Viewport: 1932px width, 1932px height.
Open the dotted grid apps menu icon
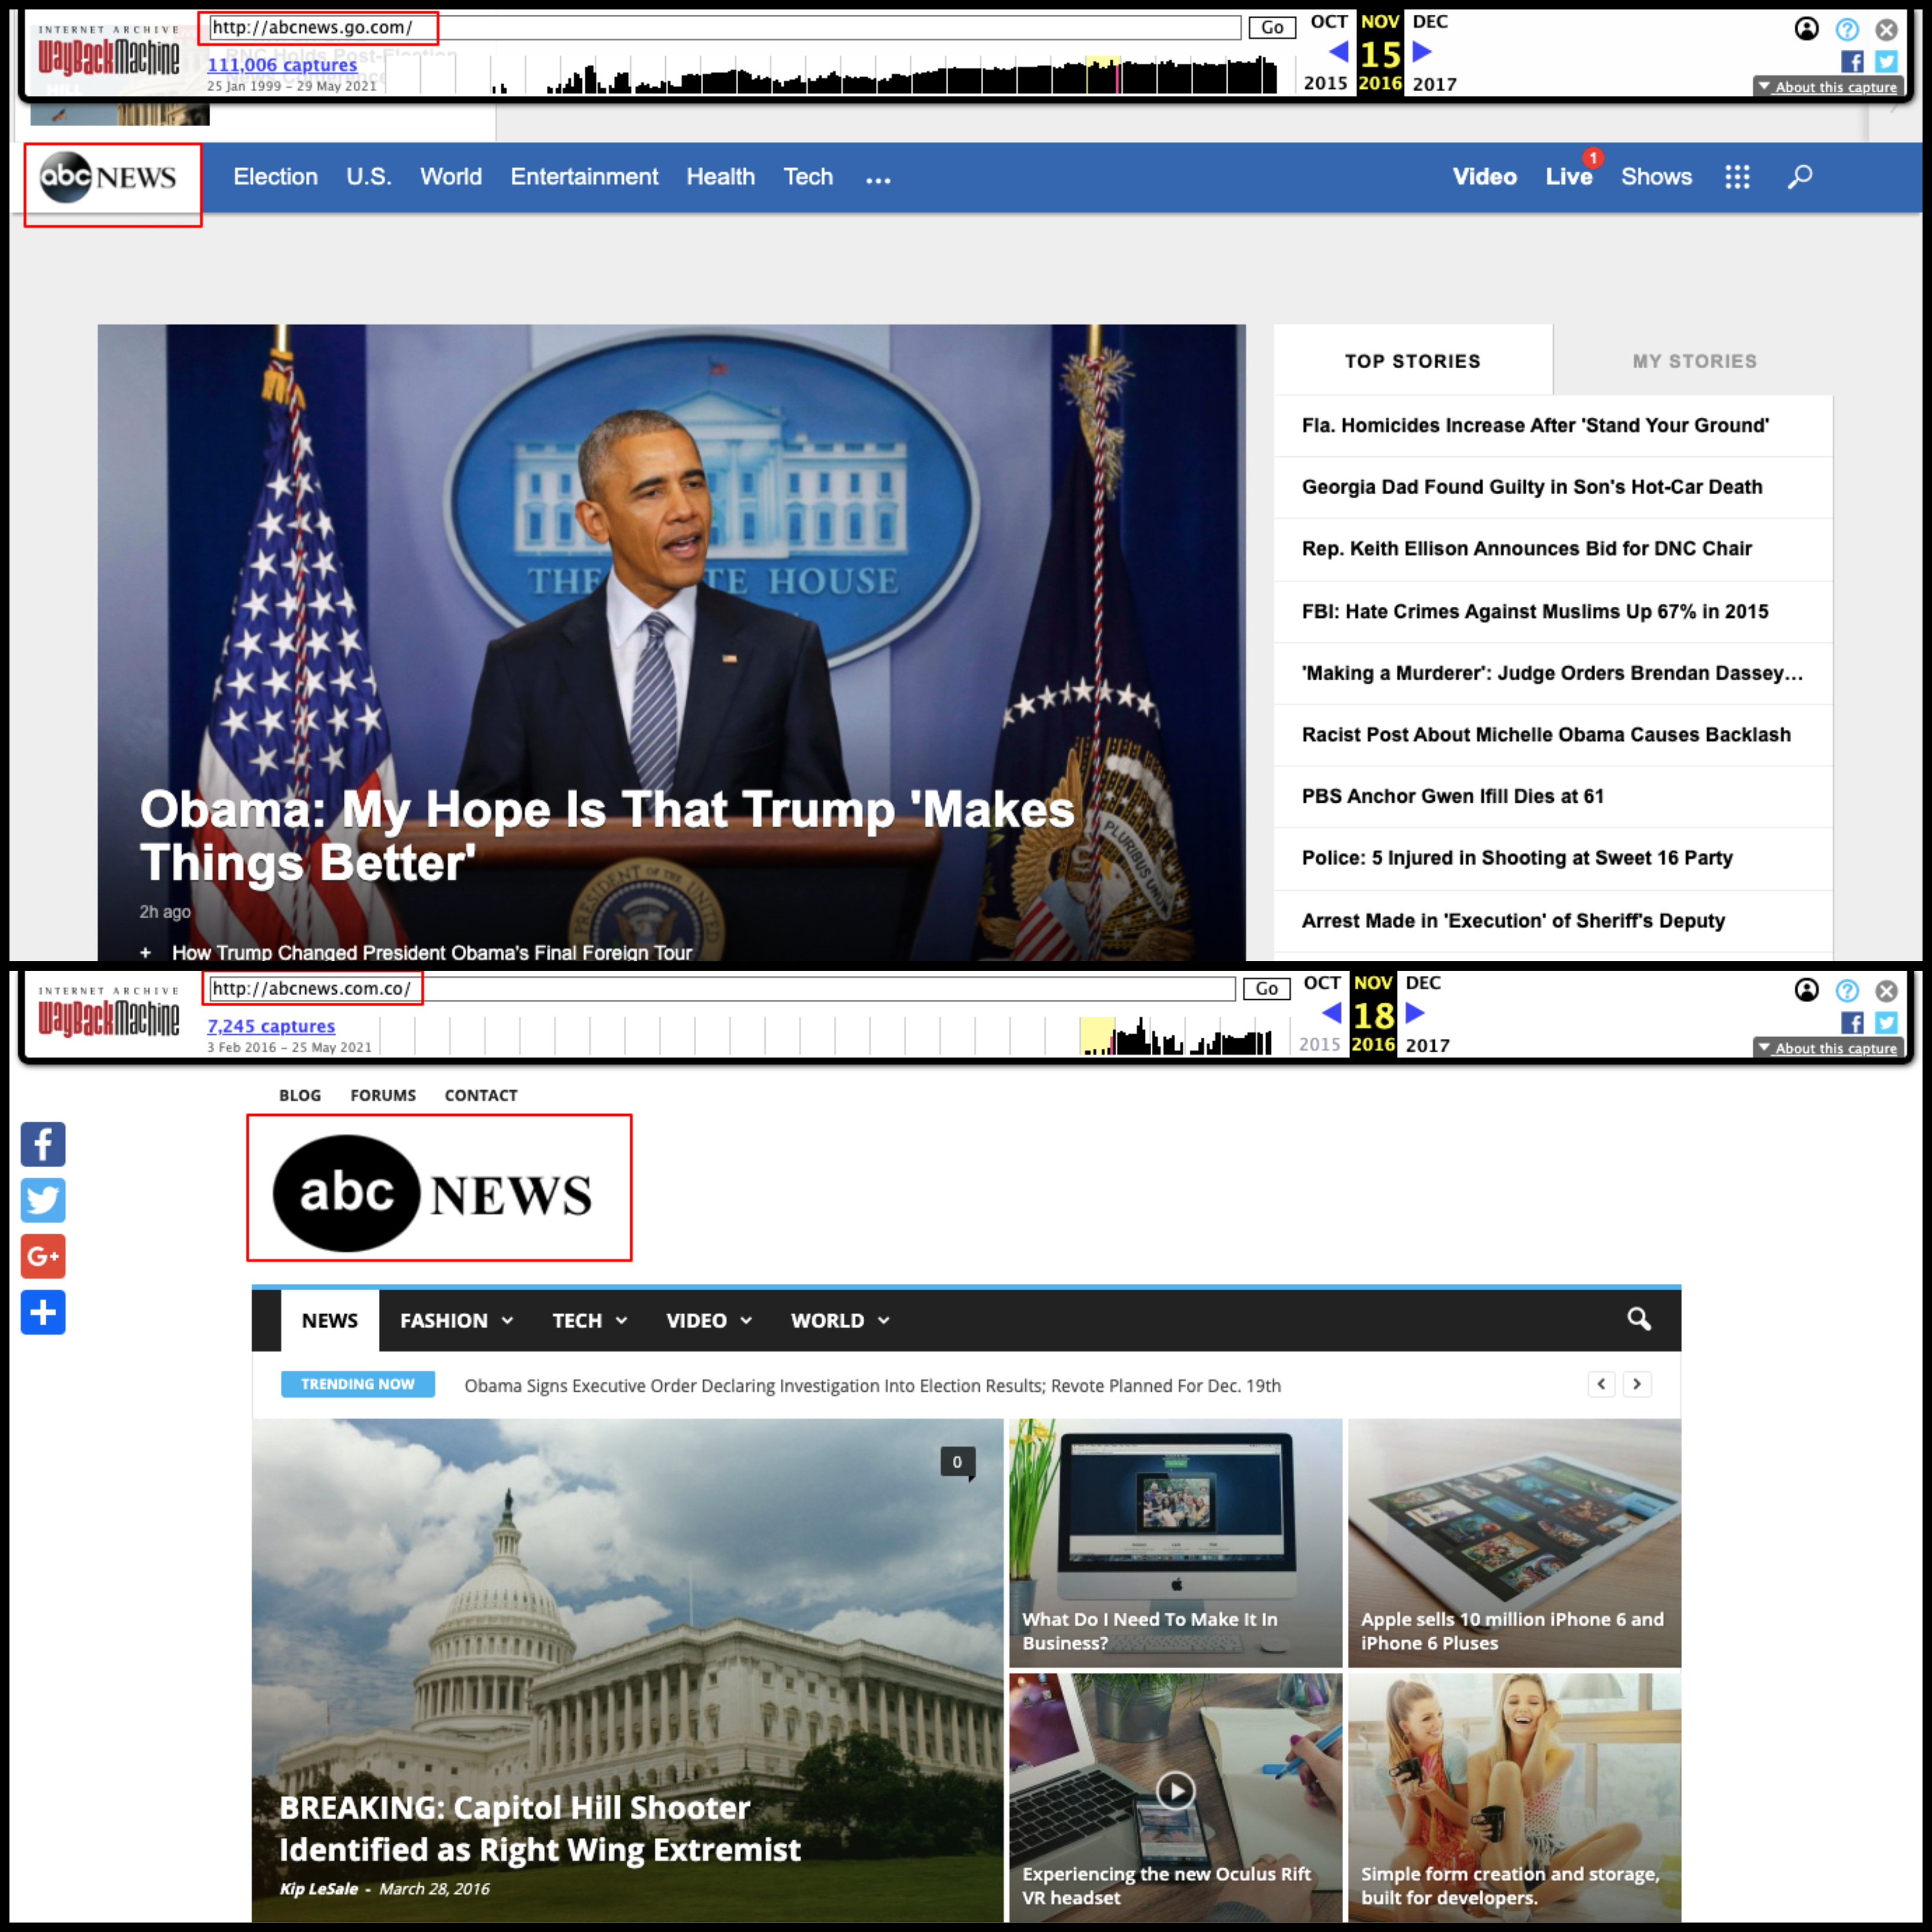coord(1737,177)
